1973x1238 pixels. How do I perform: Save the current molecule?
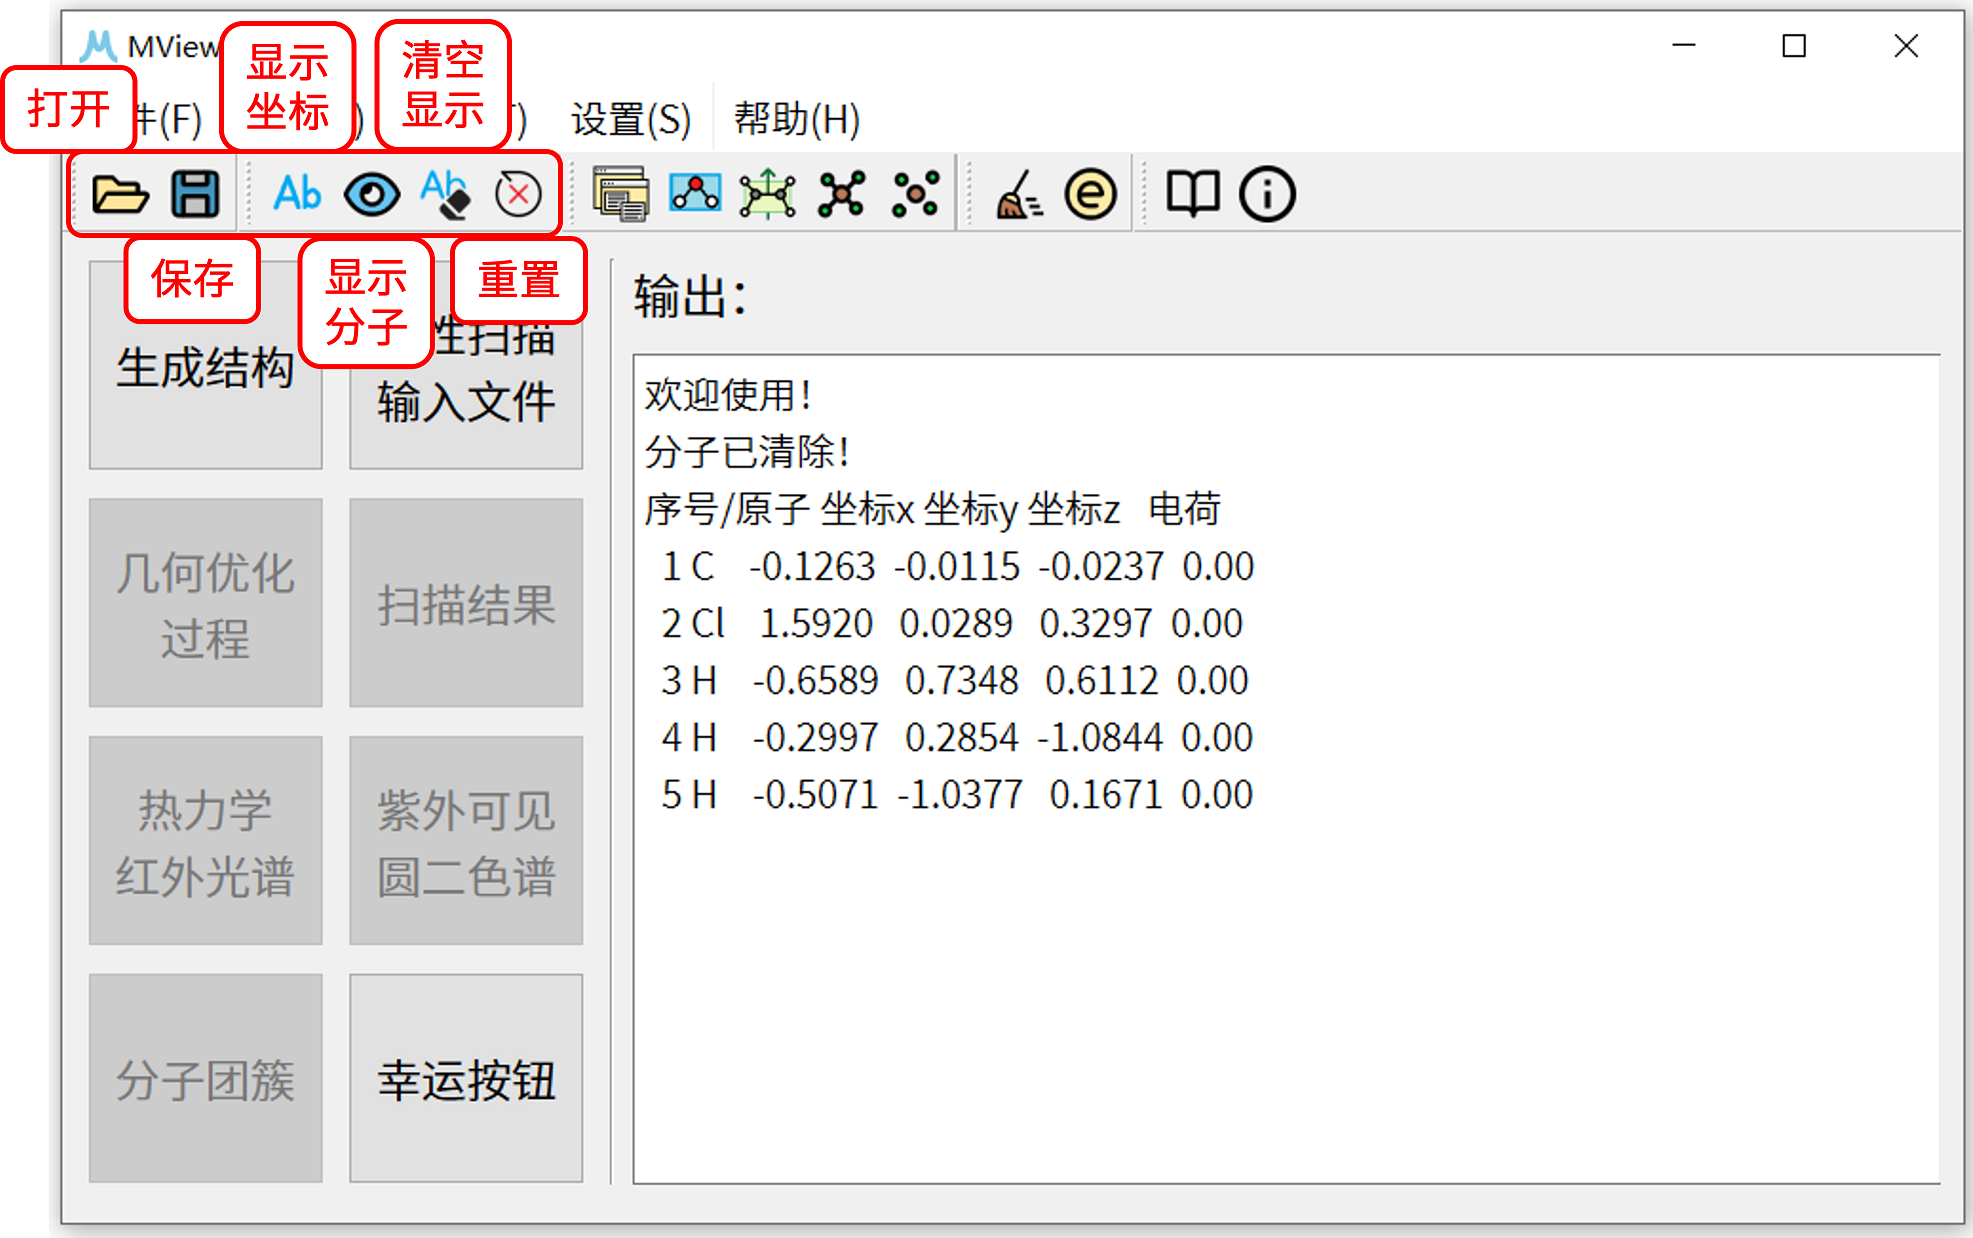click(x=196, y=193)
